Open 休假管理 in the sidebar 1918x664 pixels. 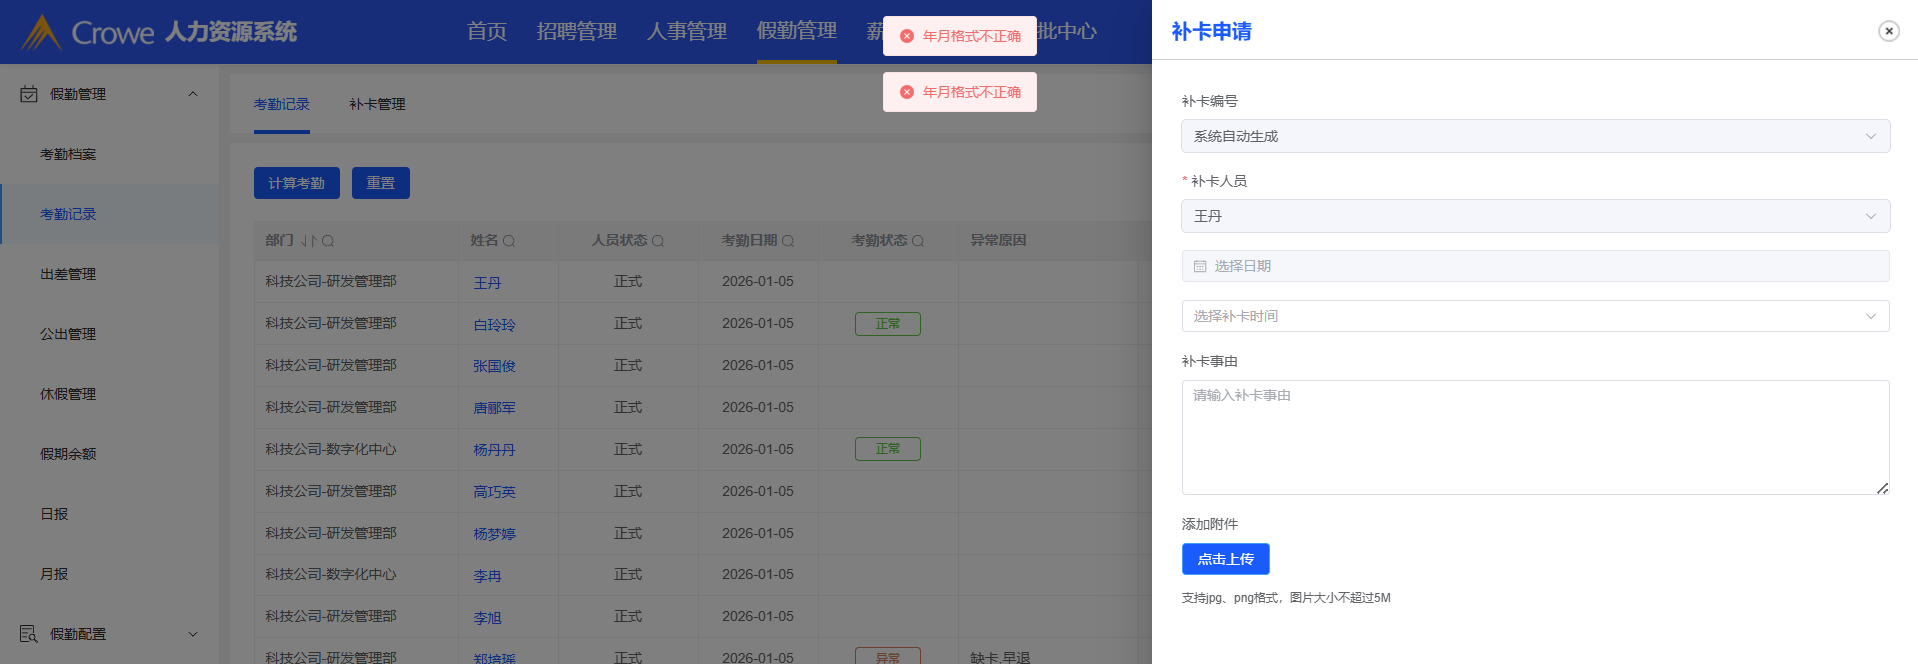click(68, 394)
